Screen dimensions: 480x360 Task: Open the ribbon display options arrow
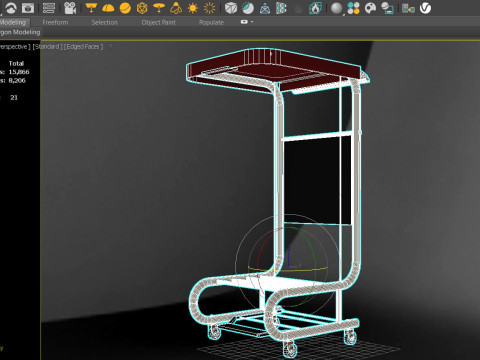point(252,22)
